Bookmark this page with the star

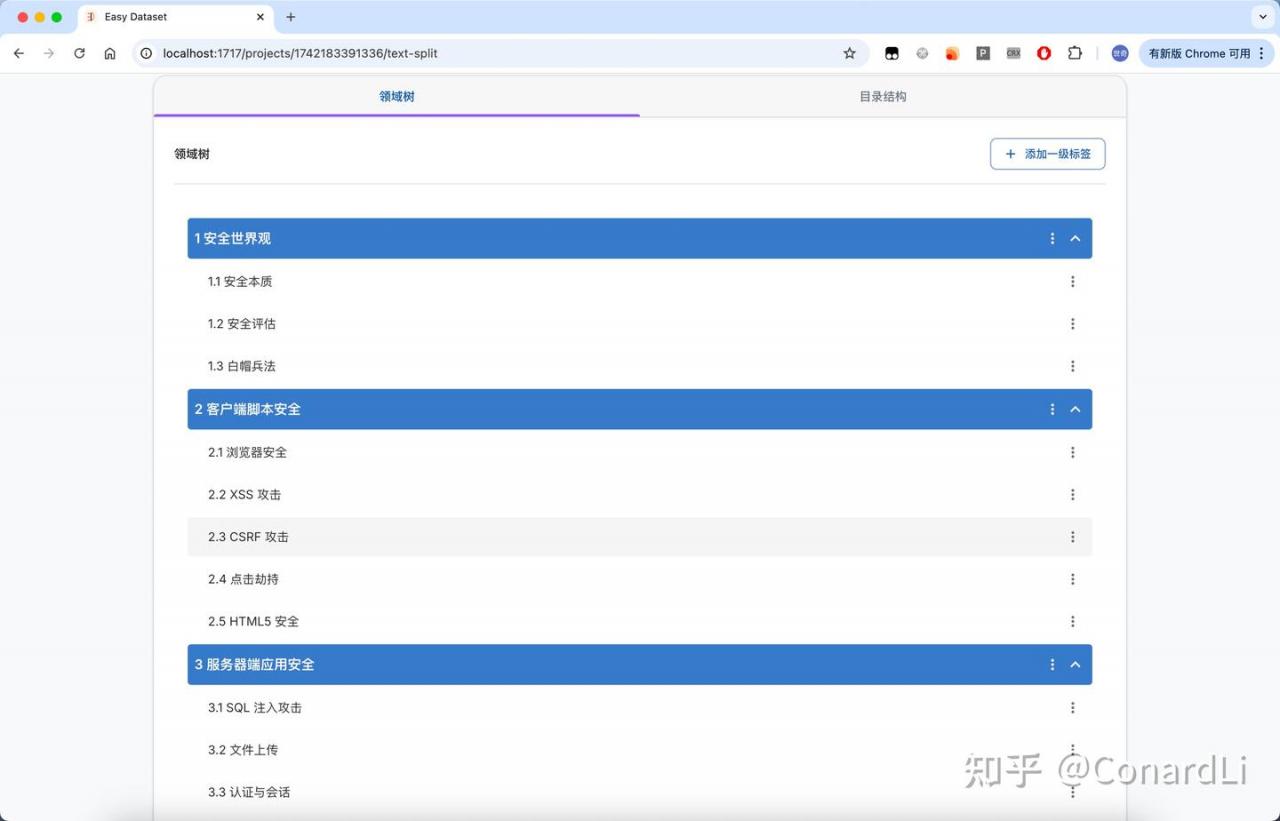(x=850, y=53)
